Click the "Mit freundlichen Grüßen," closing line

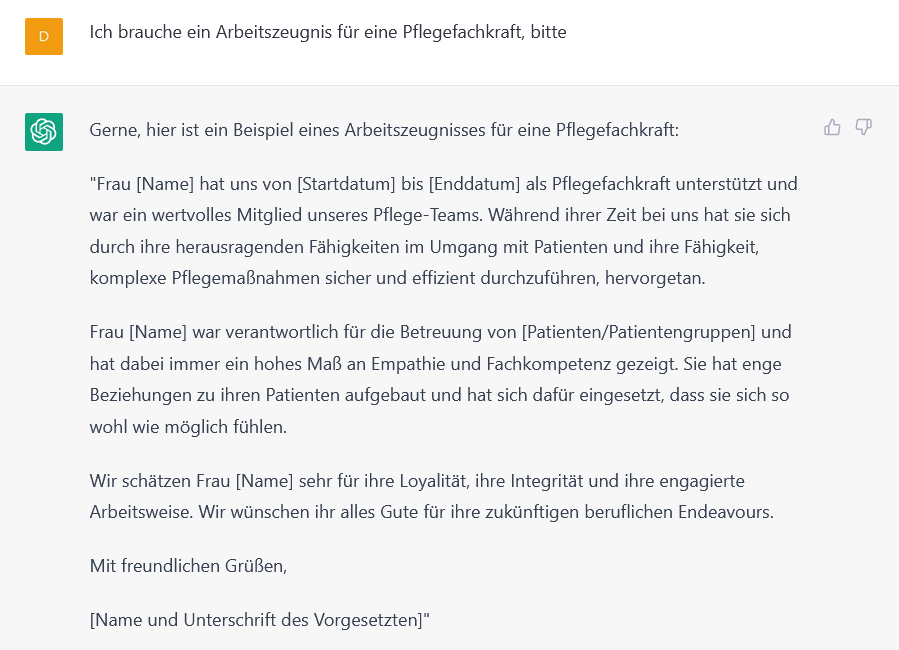(188, 566)
